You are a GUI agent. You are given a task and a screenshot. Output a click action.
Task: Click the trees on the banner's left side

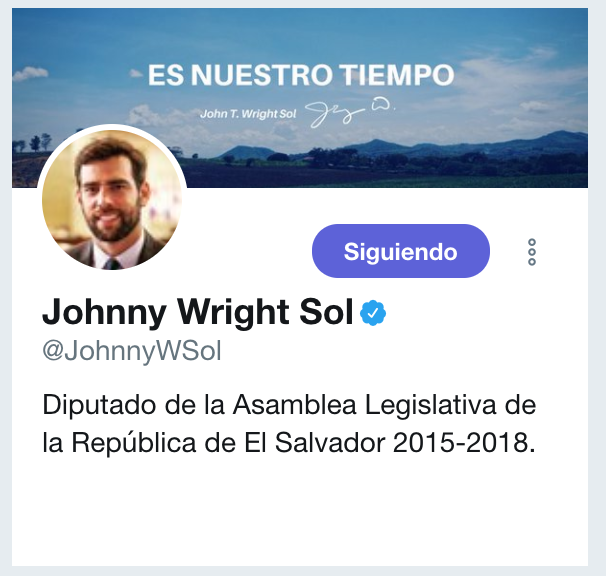(x=34, y=142)
